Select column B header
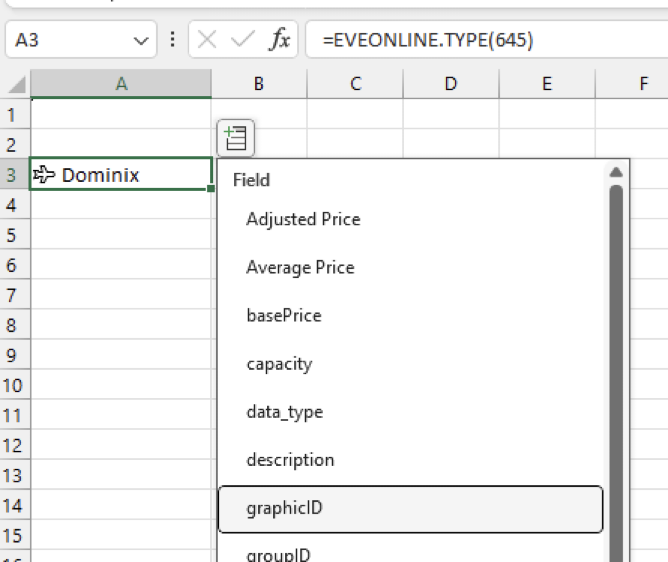This screenshot has height=562, width=668. [x=259, y=84]
